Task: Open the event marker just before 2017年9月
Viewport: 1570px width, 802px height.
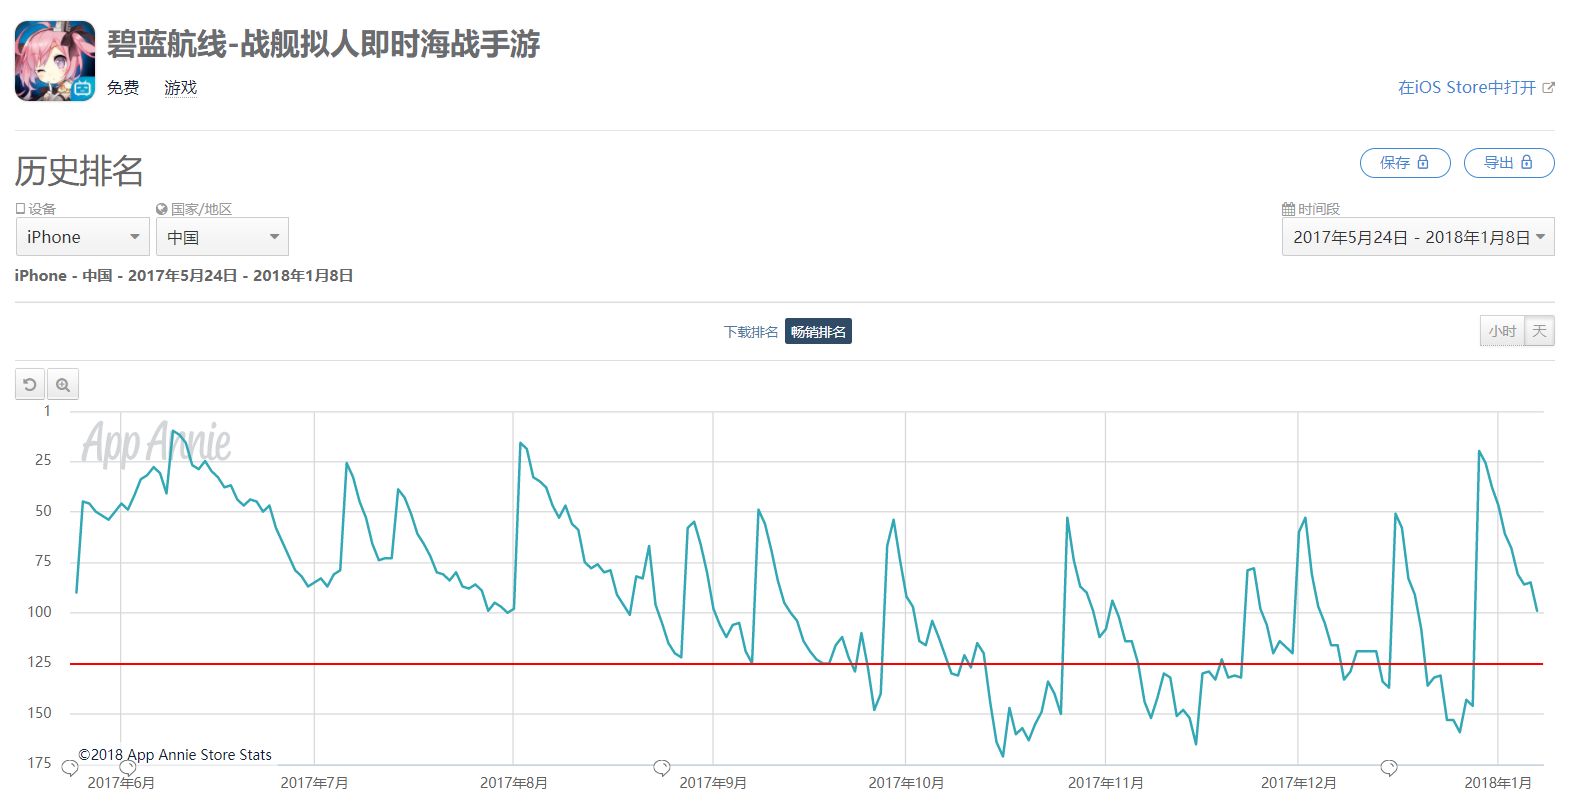Action: [662, 768]
